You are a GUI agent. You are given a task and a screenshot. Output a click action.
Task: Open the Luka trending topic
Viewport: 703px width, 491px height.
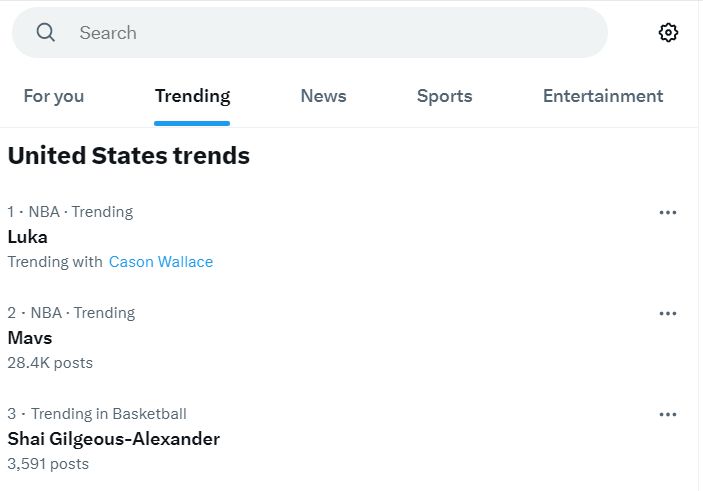[x=27, y=237]
